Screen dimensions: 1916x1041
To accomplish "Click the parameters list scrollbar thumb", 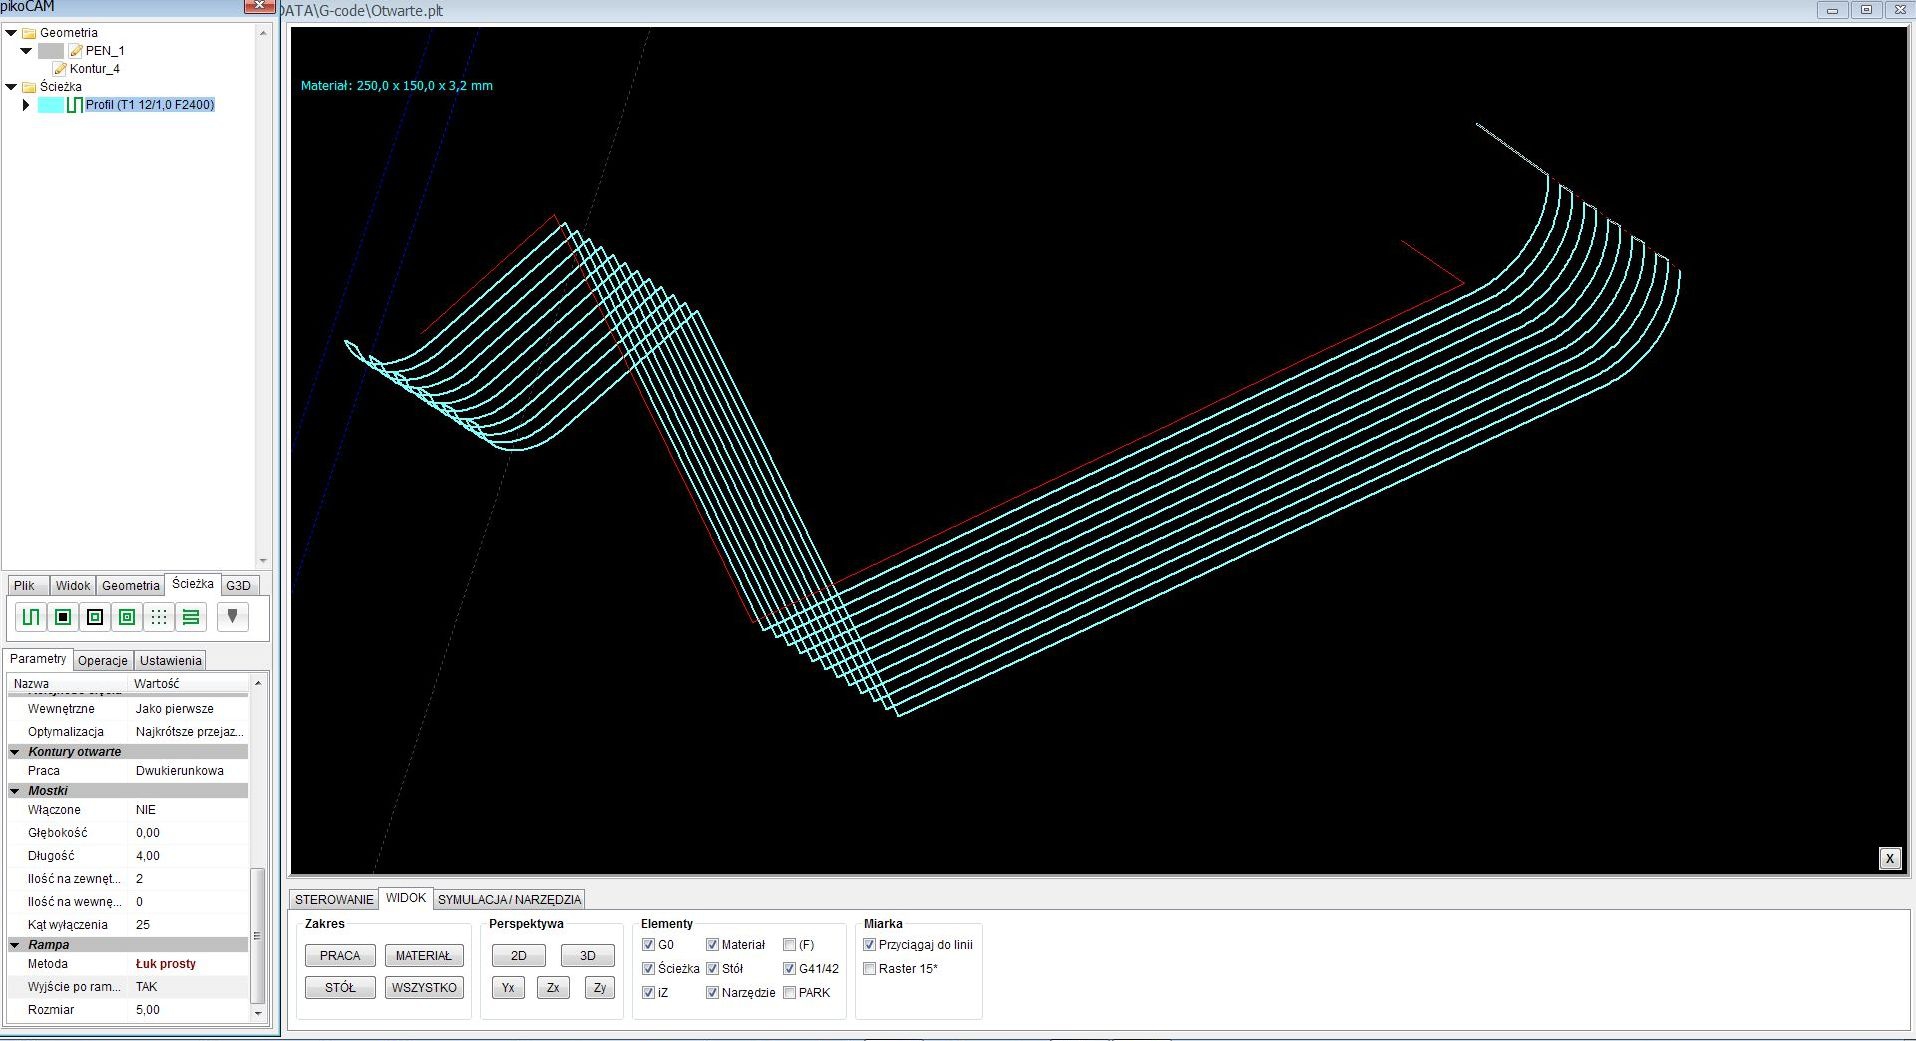I will click(x=257, y=936).
